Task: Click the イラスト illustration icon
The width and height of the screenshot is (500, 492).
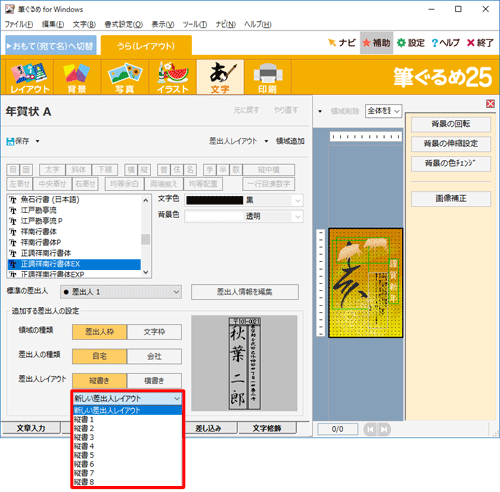Action: click(173, 72)
